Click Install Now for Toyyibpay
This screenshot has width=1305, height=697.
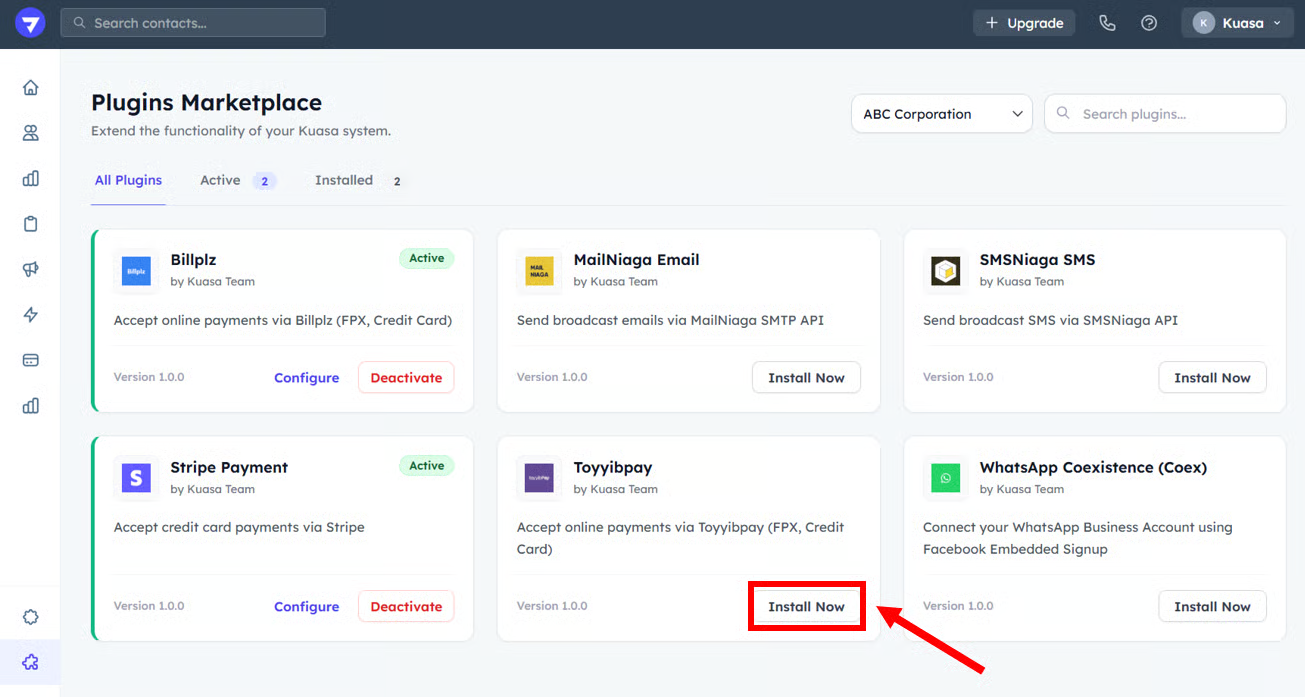[806, 606]
